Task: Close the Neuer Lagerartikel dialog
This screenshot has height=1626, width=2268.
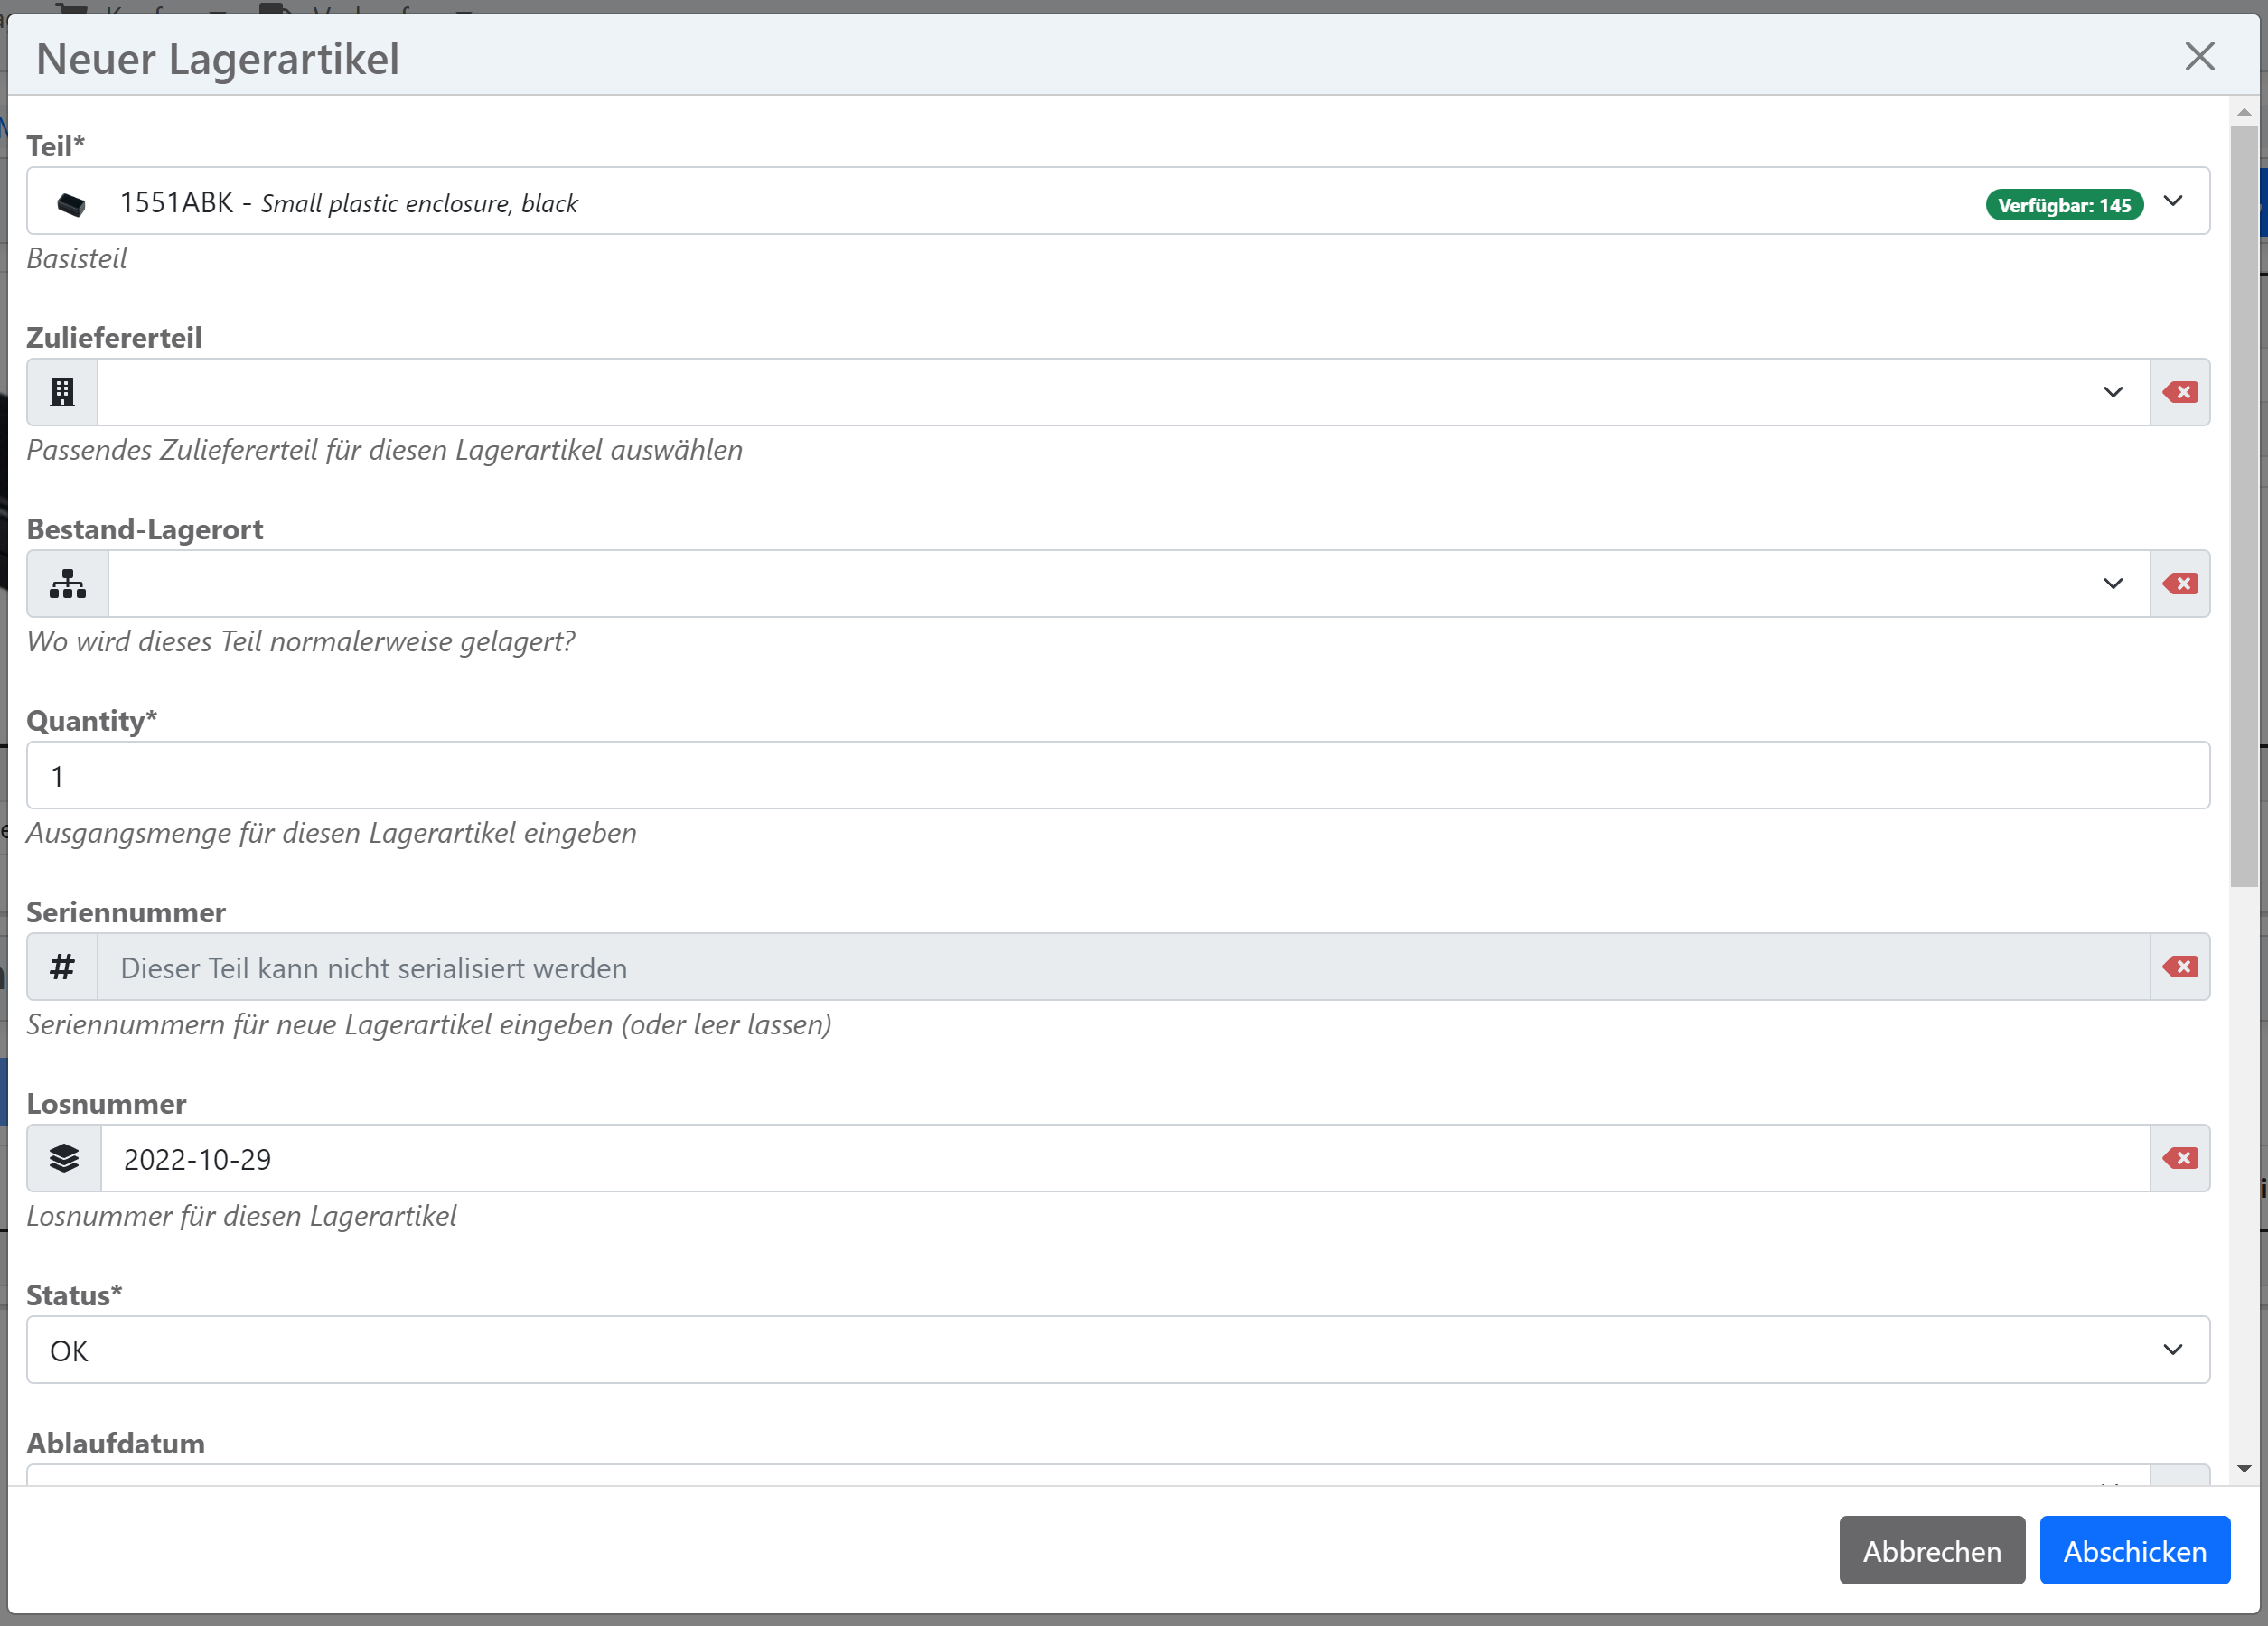Action: pos(2200,57)
